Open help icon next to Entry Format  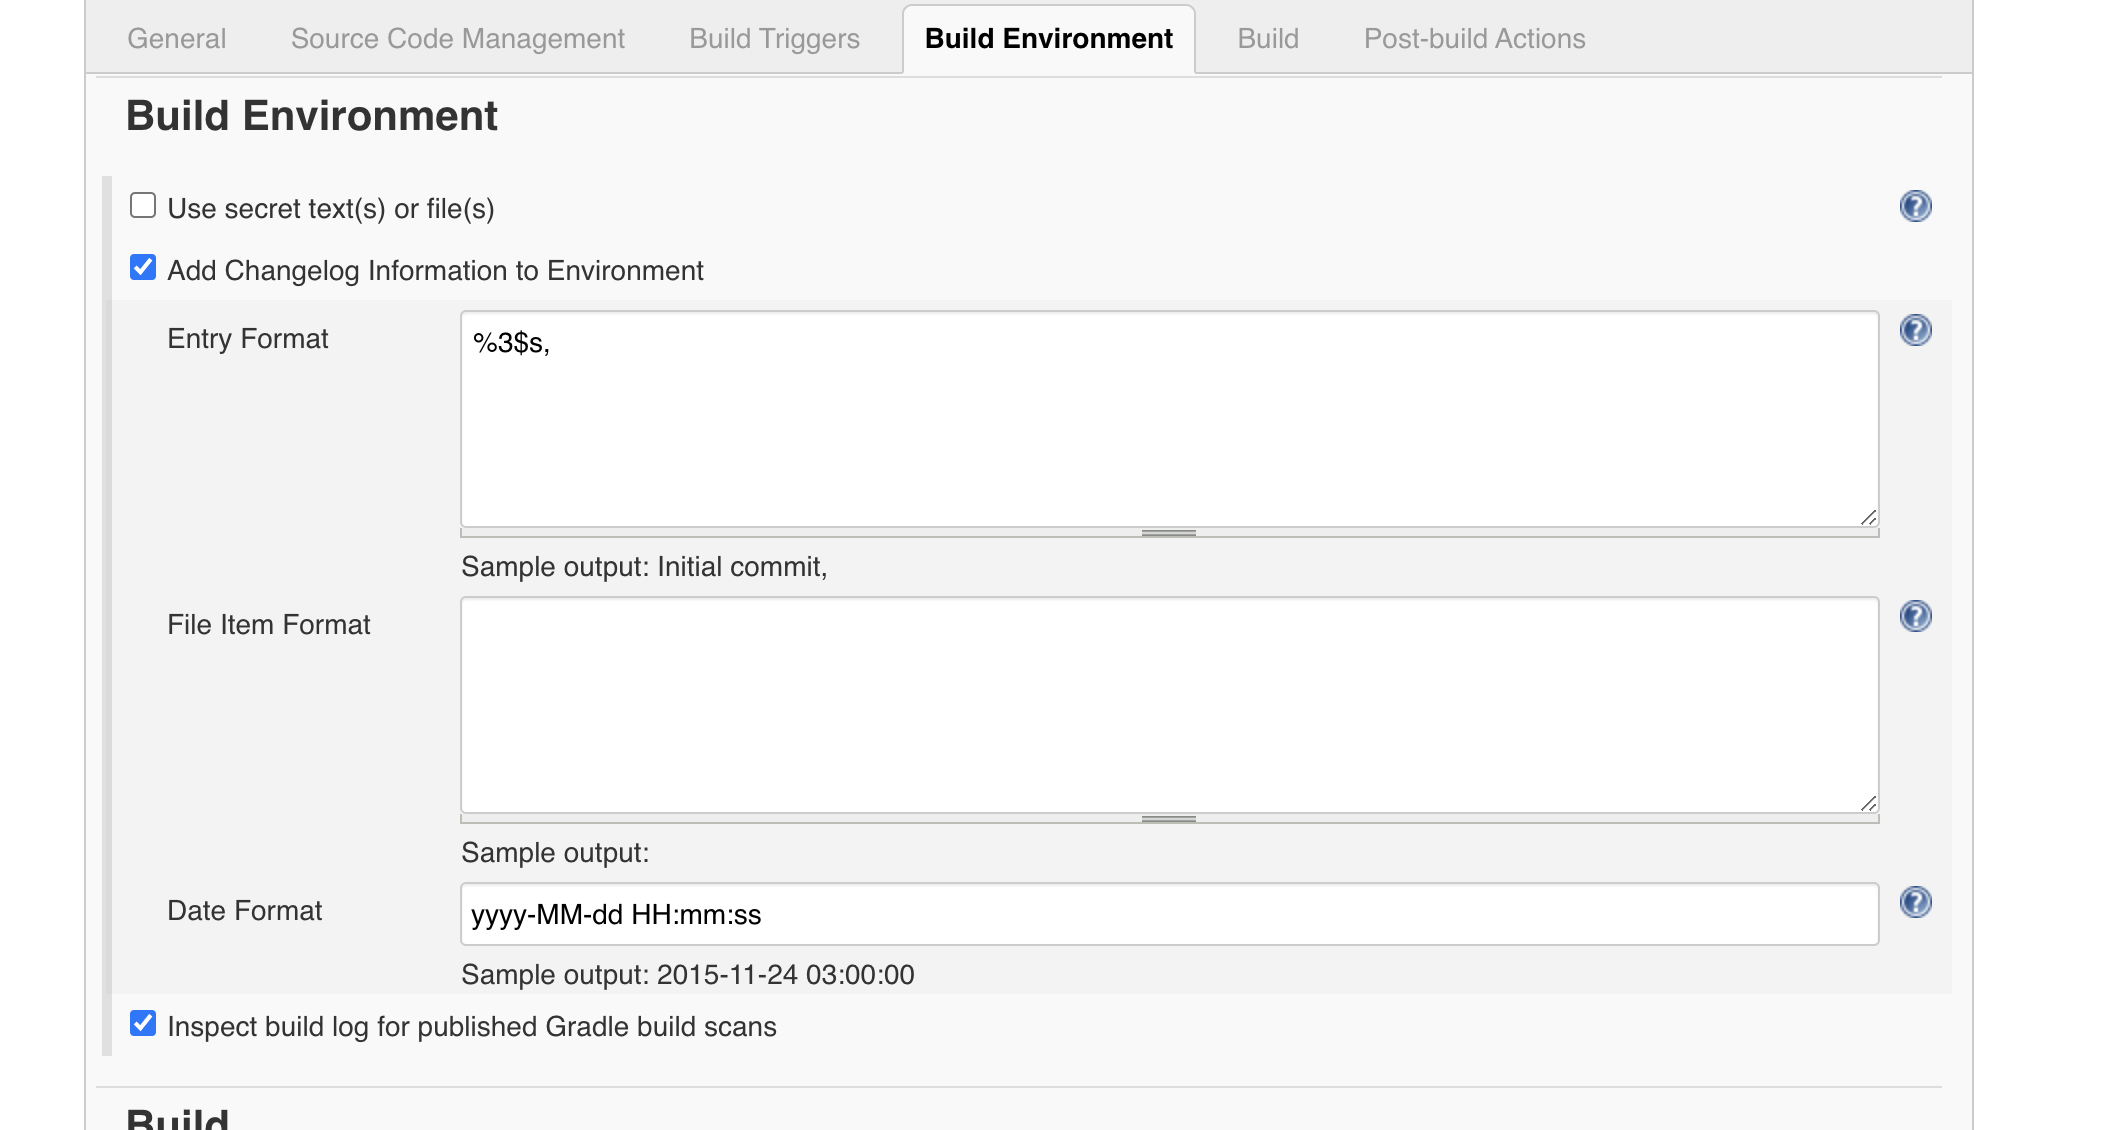click(1915, 330)
